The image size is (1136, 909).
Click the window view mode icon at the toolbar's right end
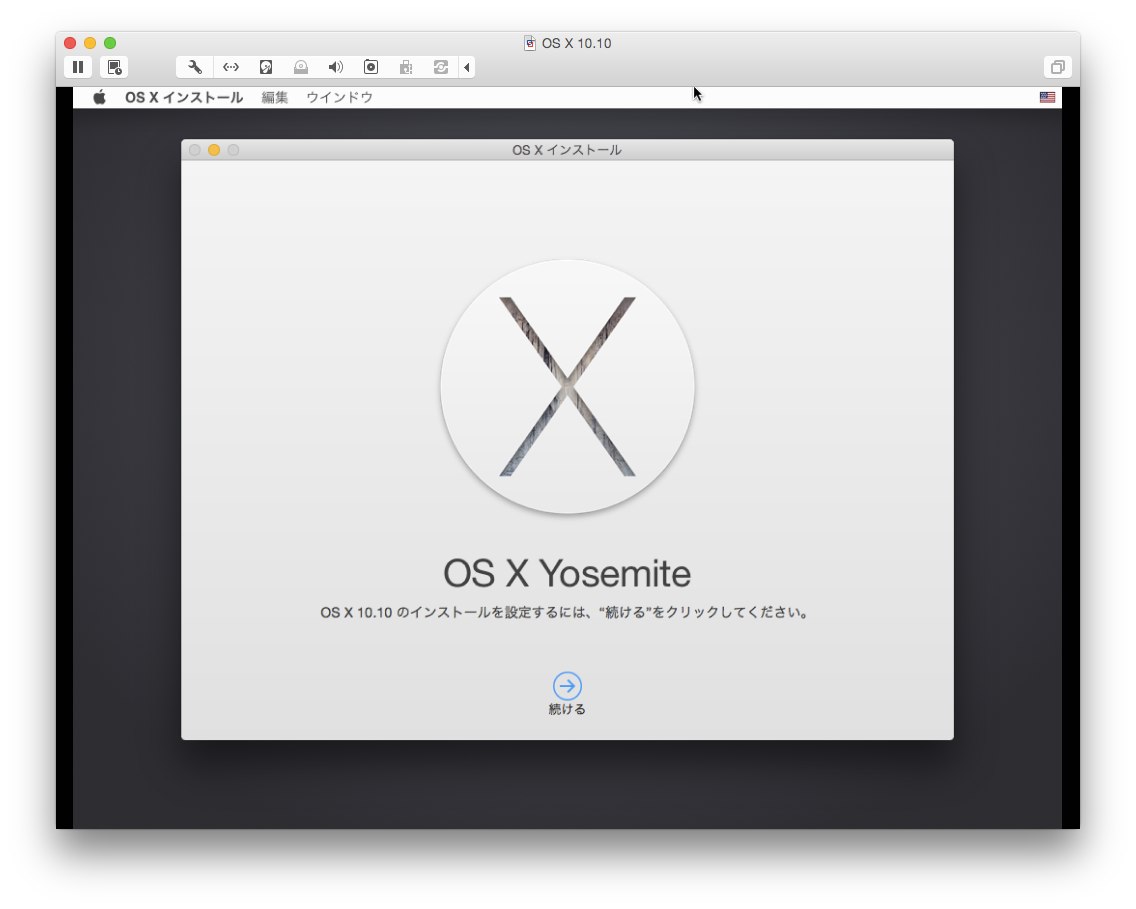pyautogui.click(x=1058, y=67)
